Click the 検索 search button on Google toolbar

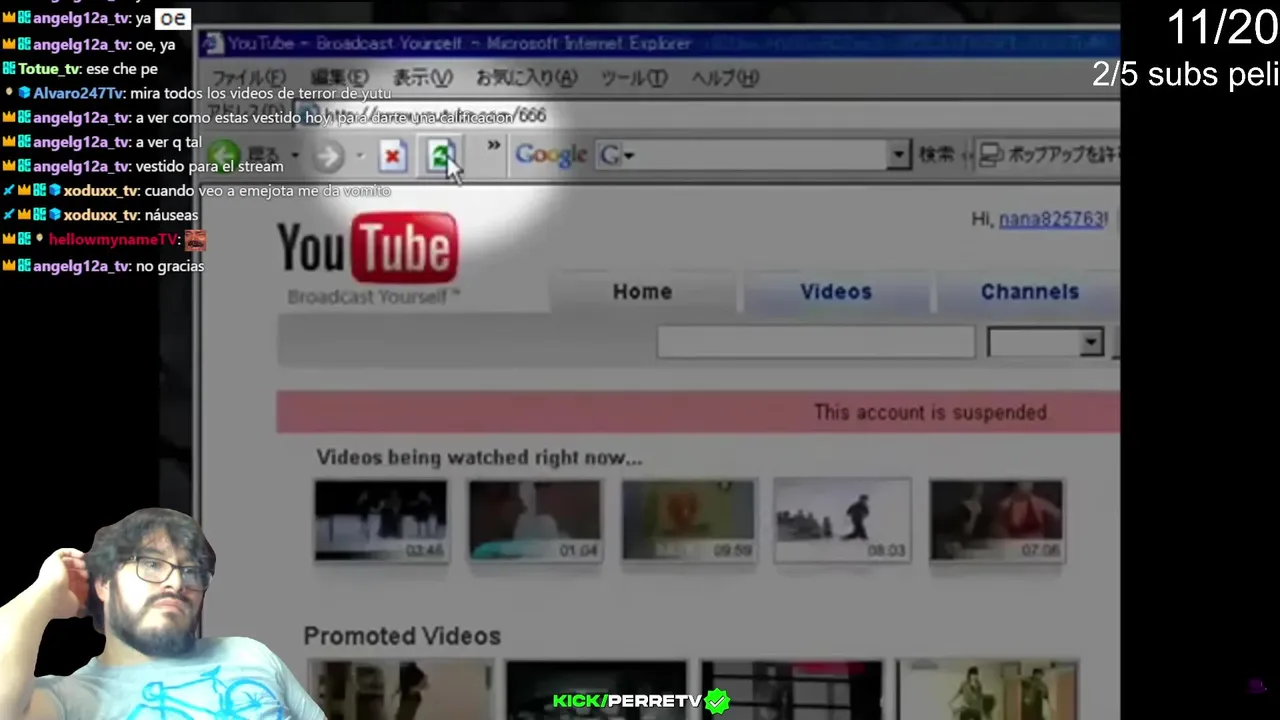tap(937, 155)
